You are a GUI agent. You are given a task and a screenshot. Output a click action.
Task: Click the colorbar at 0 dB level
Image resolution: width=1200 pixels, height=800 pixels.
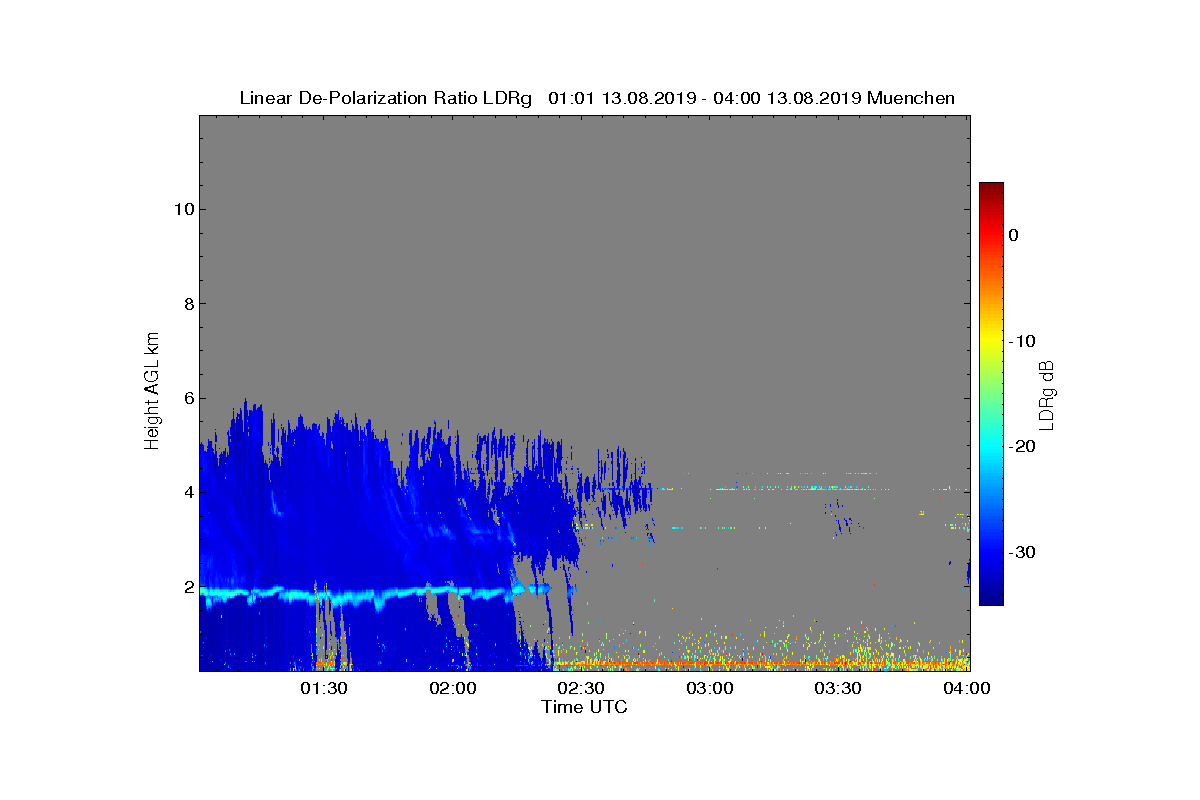991,235
